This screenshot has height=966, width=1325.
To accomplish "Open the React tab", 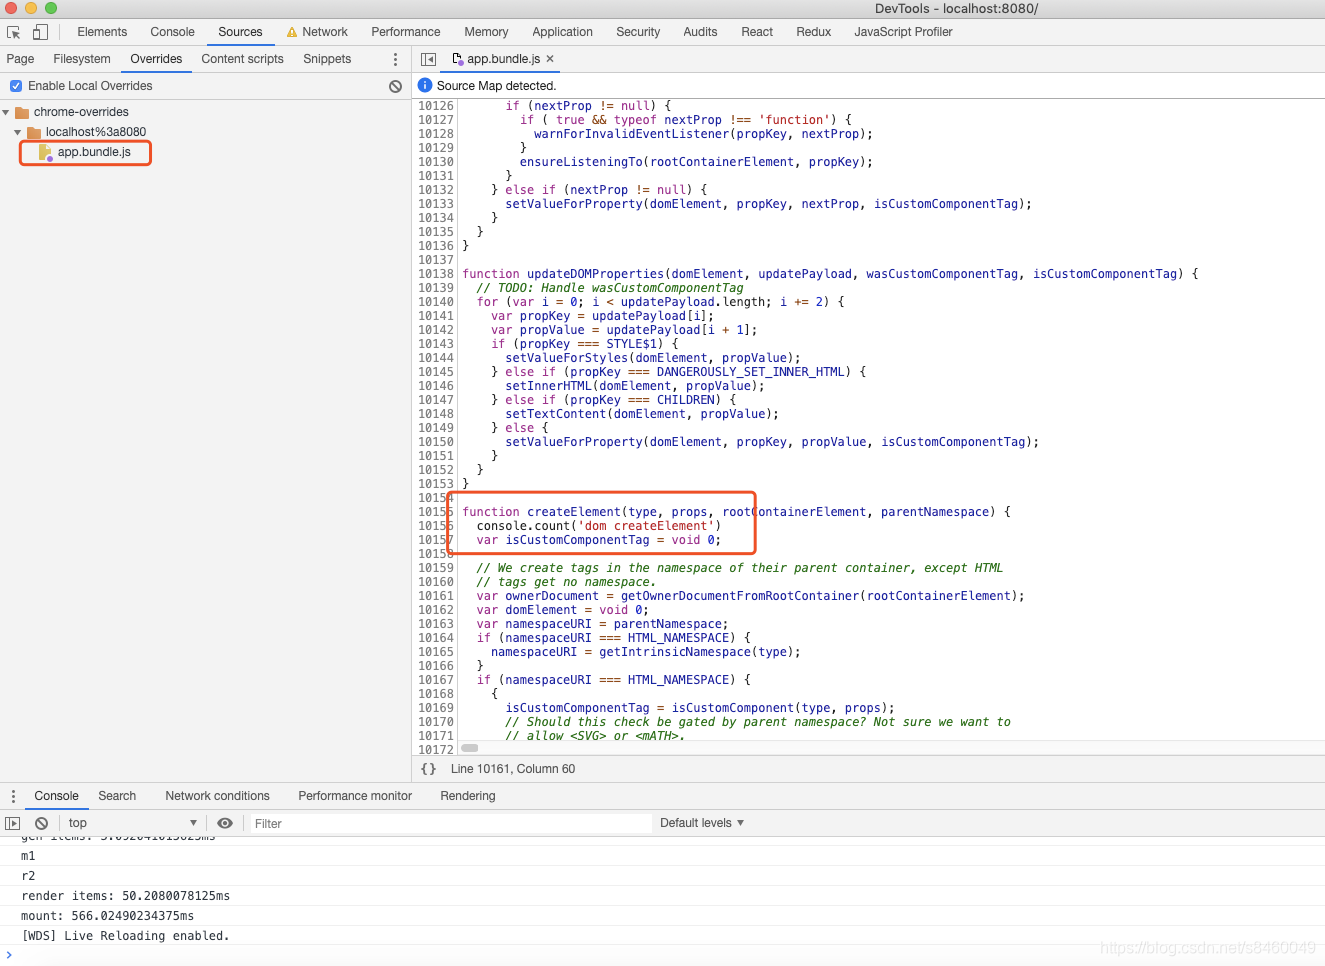I will click(x=757, y=32).
